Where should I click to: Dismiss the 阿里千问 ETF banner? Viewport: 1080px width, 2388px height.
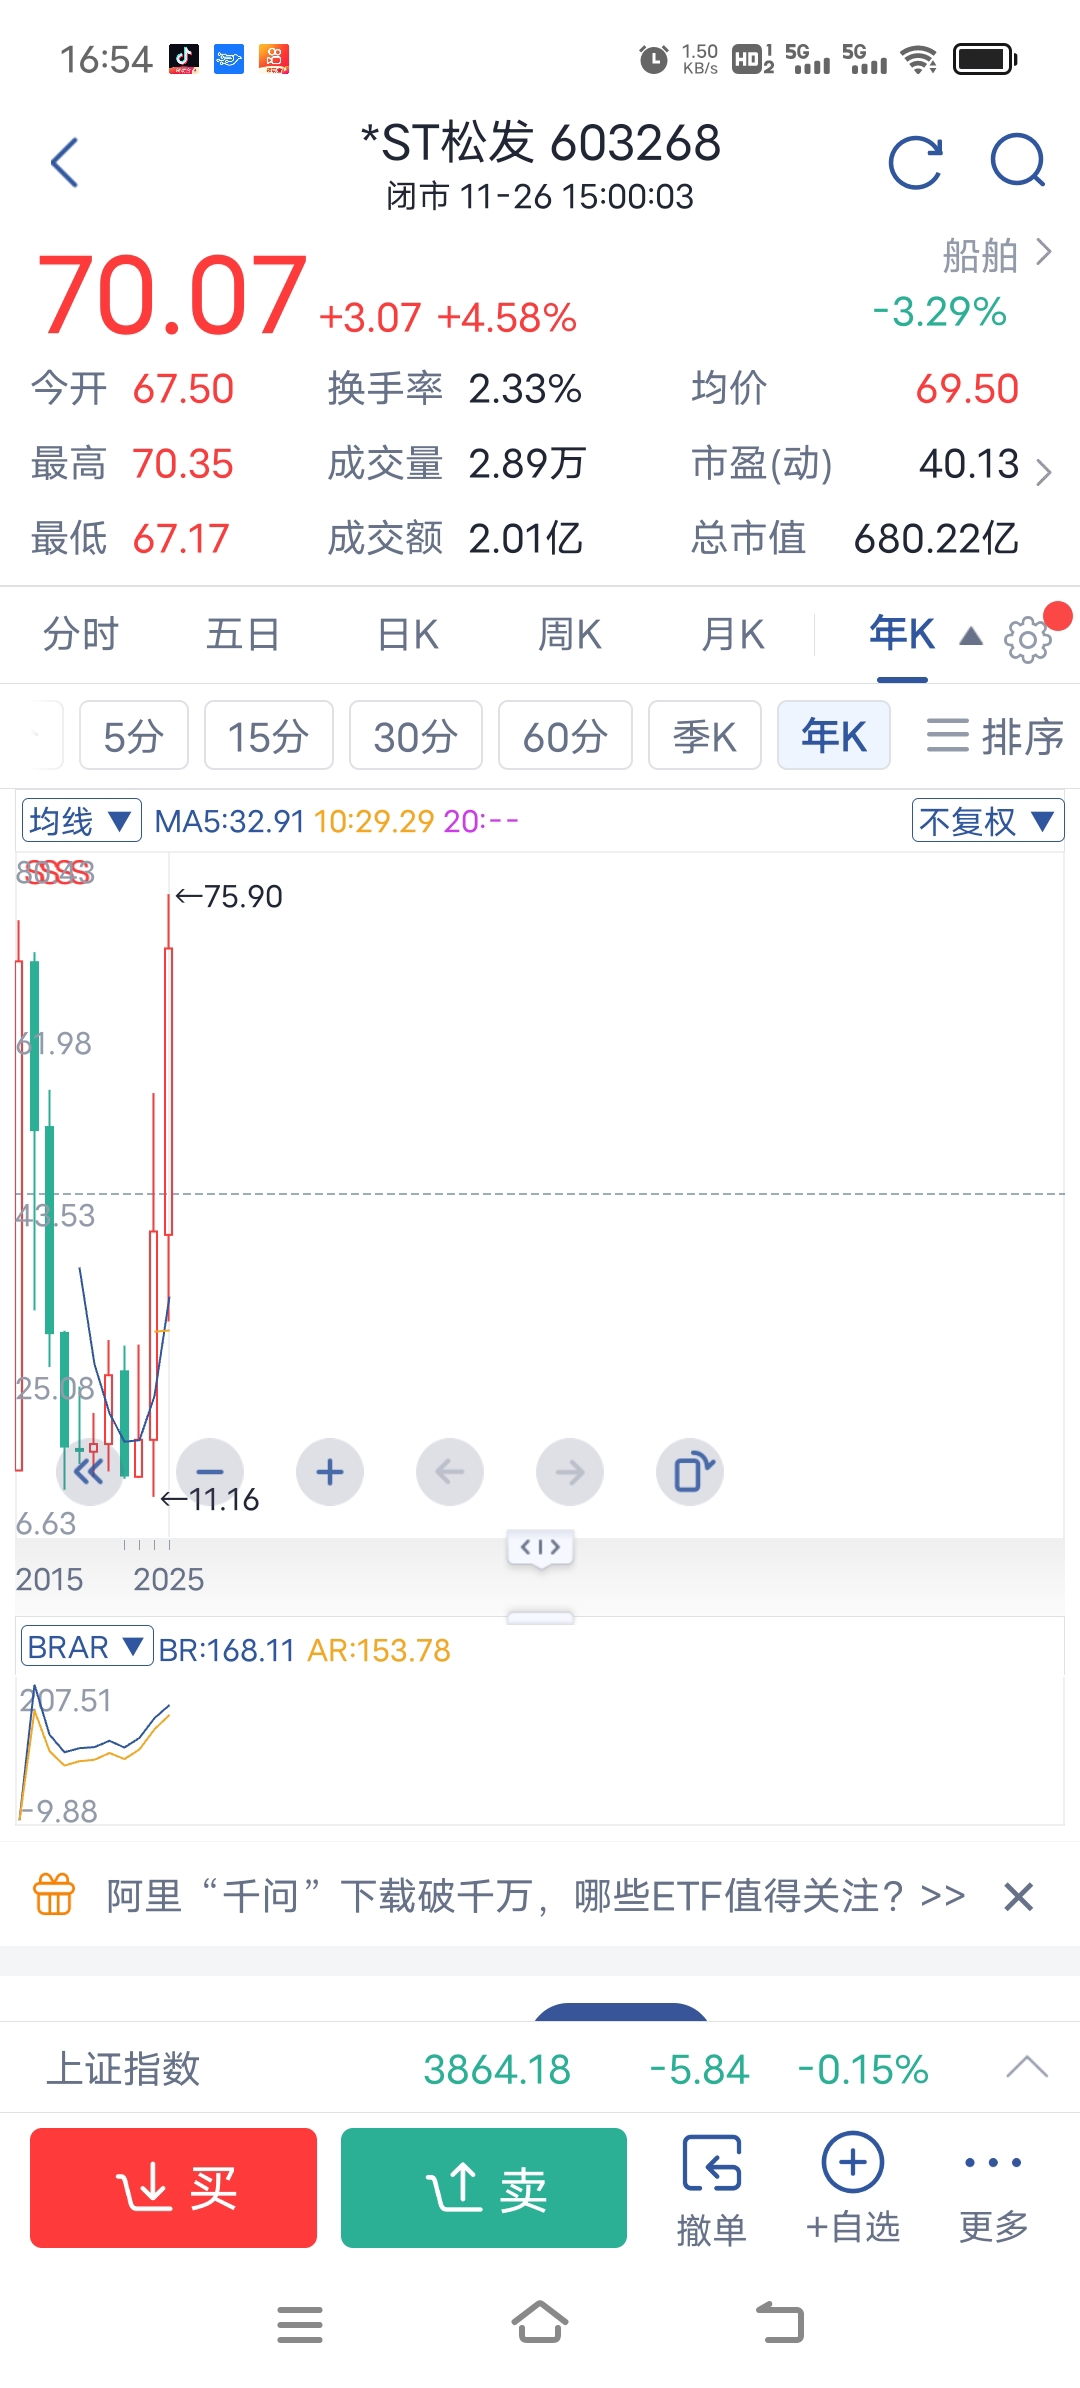click(1018, 1896)
